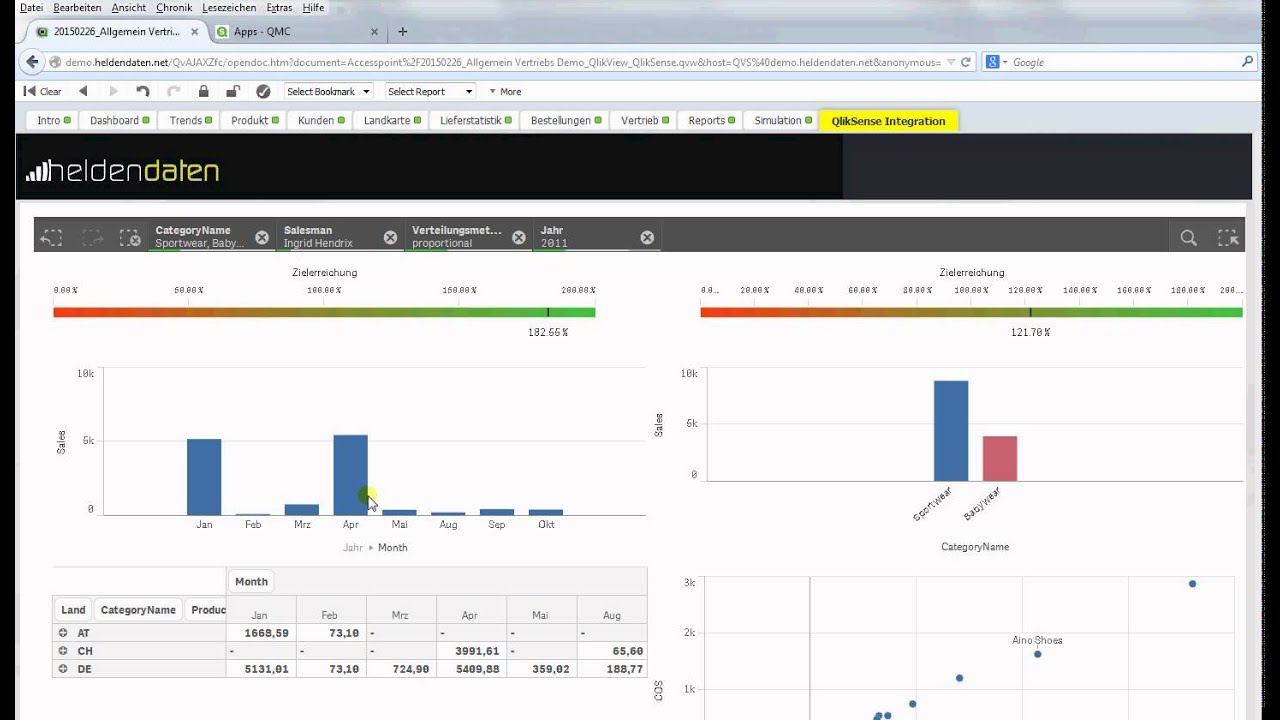Image resolution: width=1280 pixels, height=720 pixels.
Task: Click the 182.55% Zielerreichung gauge bar
Action: pos(324,312)
